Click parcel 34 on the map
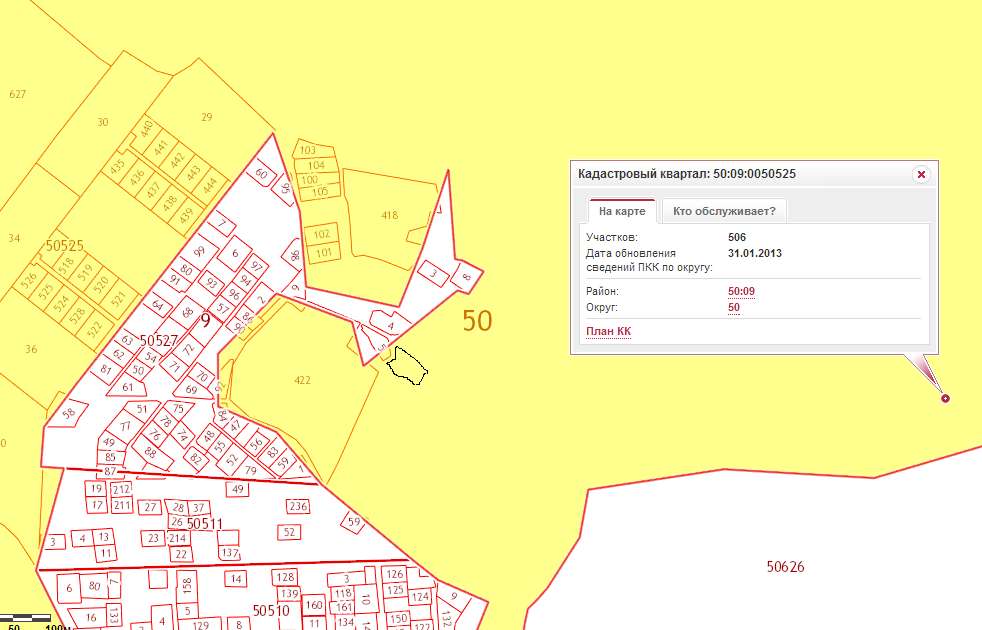Viewport: 982px width, 630px height. [14, 238]
